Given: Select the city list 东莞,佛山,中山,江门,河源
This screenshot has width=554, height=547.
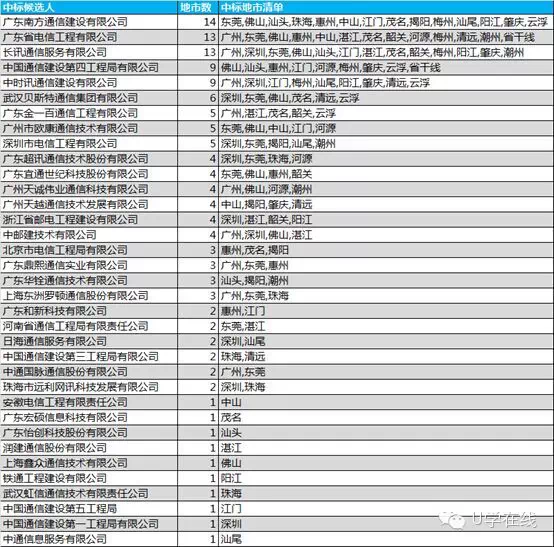Looking at the screenshot, I should (386, 128).
